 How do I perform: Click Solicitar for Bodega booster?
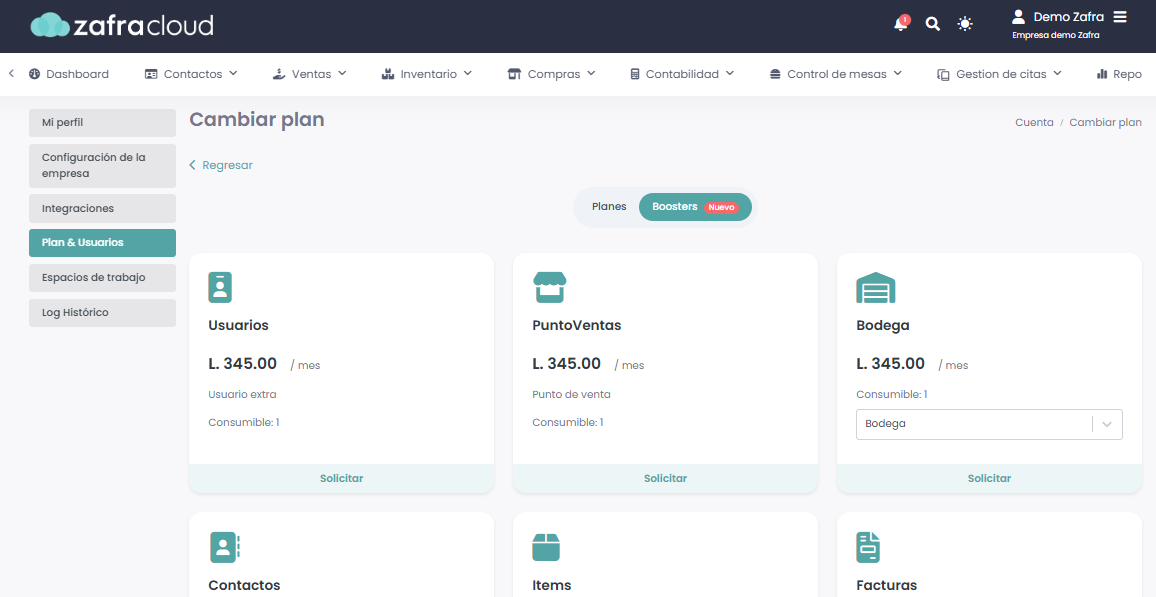[989, 478]
